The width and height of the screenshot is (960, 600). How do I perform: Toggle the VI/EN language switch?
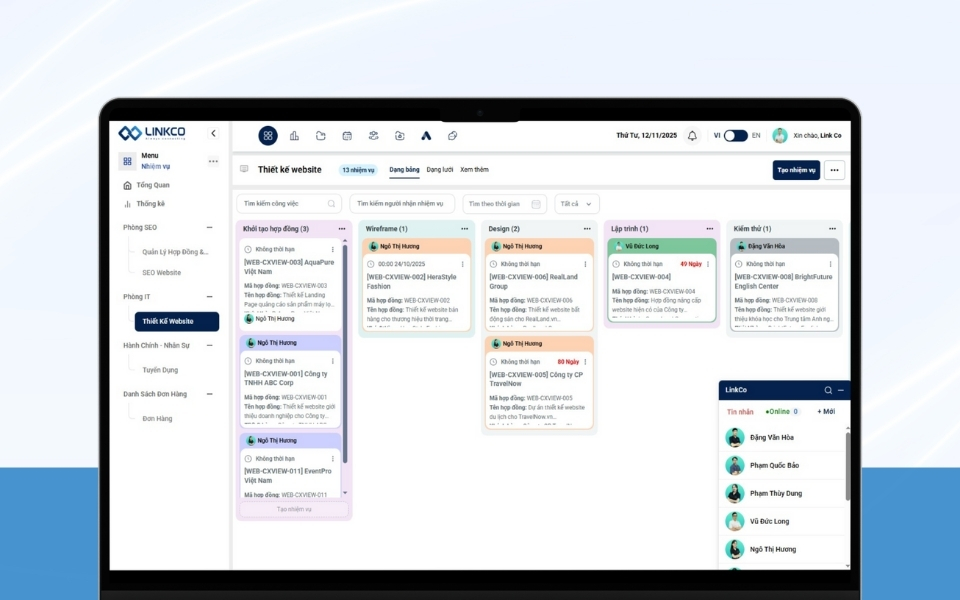[736, 136]
